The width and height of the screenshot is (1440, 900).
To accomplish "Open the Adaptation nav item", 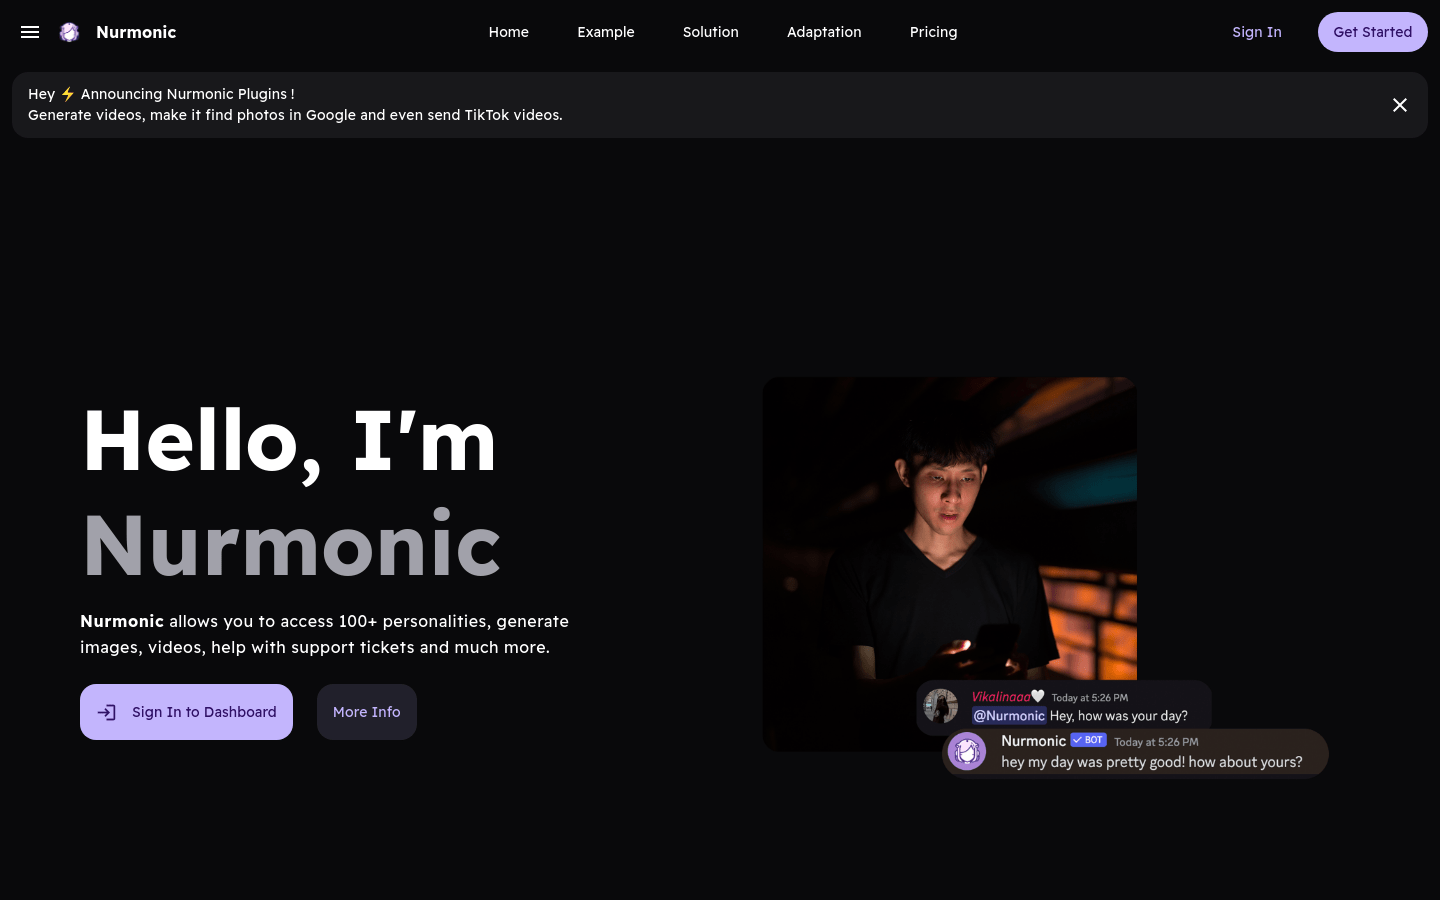I will point(824,32).
